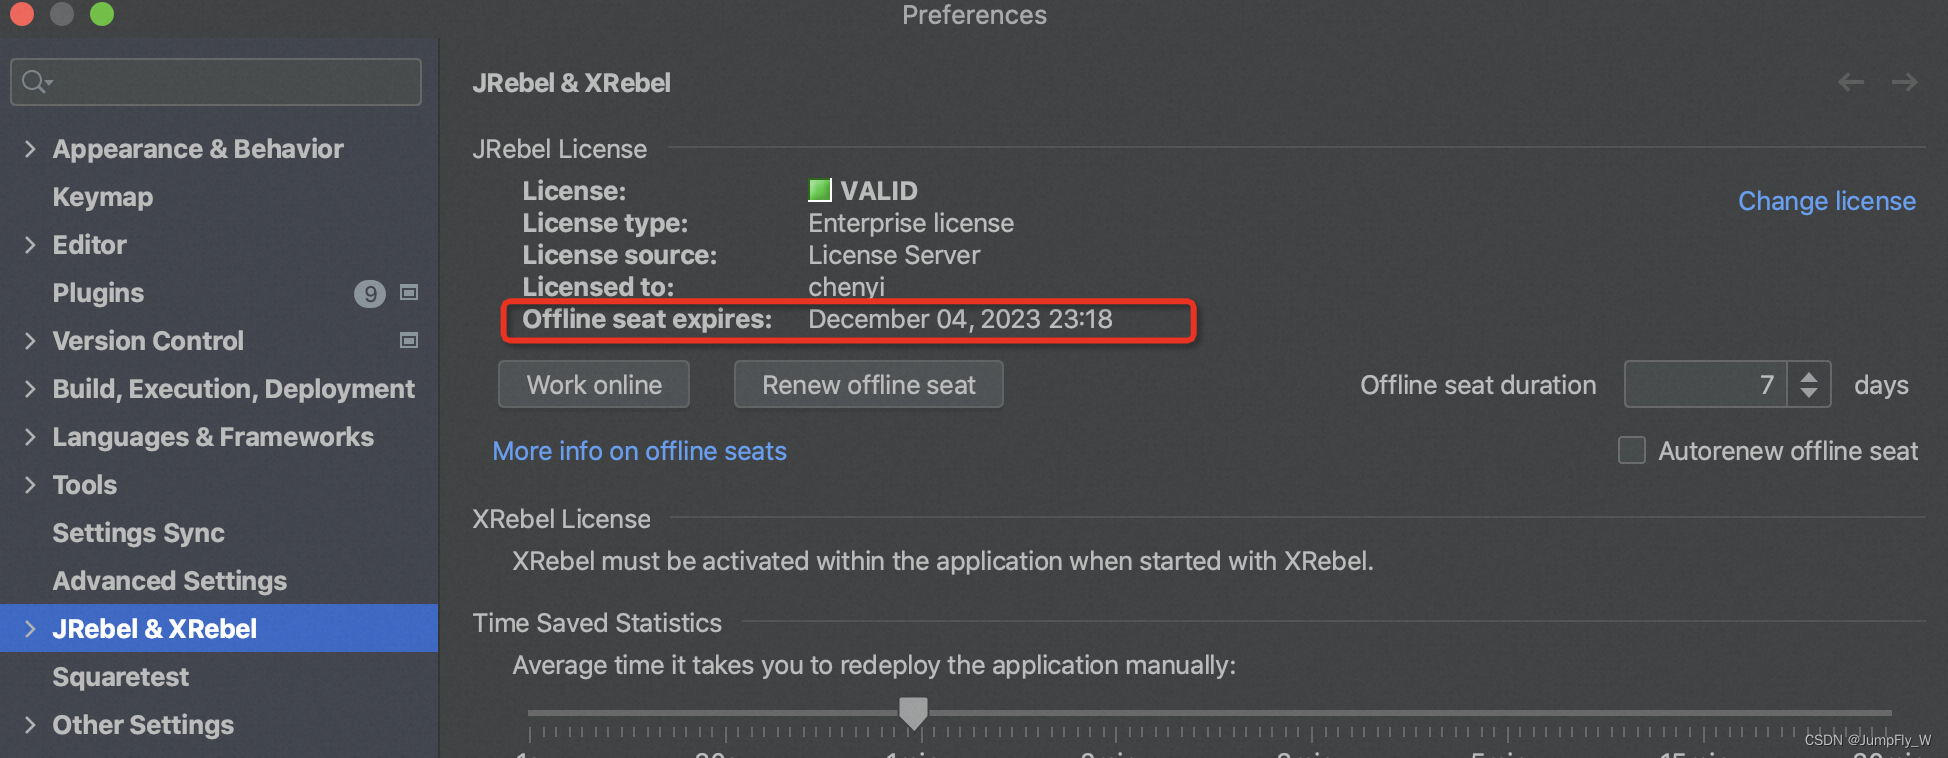Click the Change license link
The width and height of the screenshot is (1948, 758).
[1827, 201]
